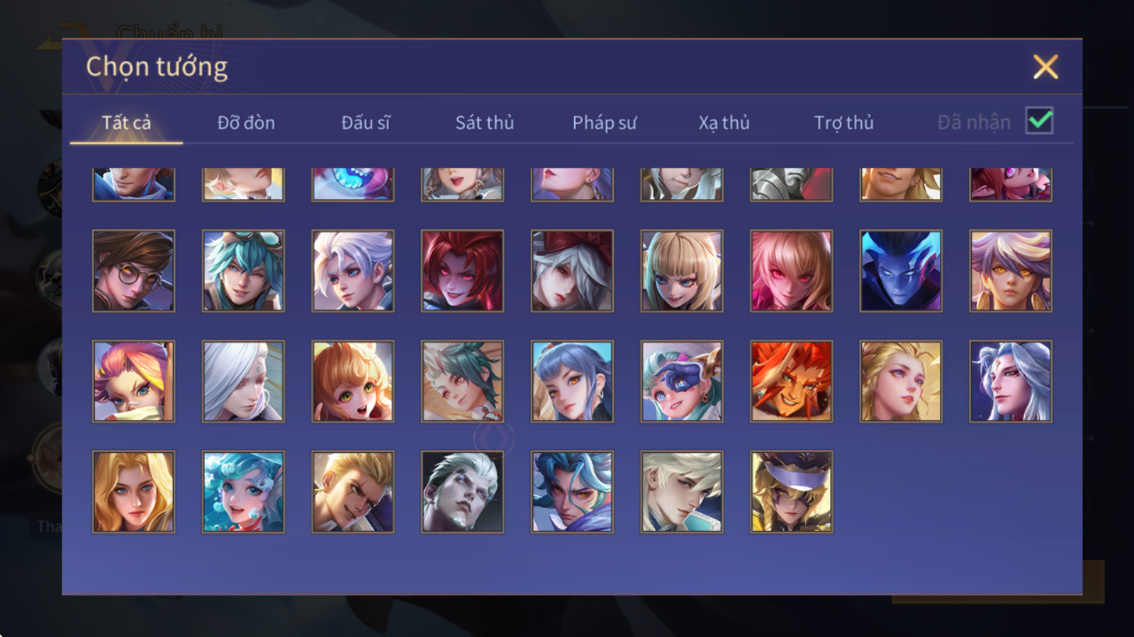Select the silver-haired hero with red hat
1134x637 pixels.
point(572,271)
